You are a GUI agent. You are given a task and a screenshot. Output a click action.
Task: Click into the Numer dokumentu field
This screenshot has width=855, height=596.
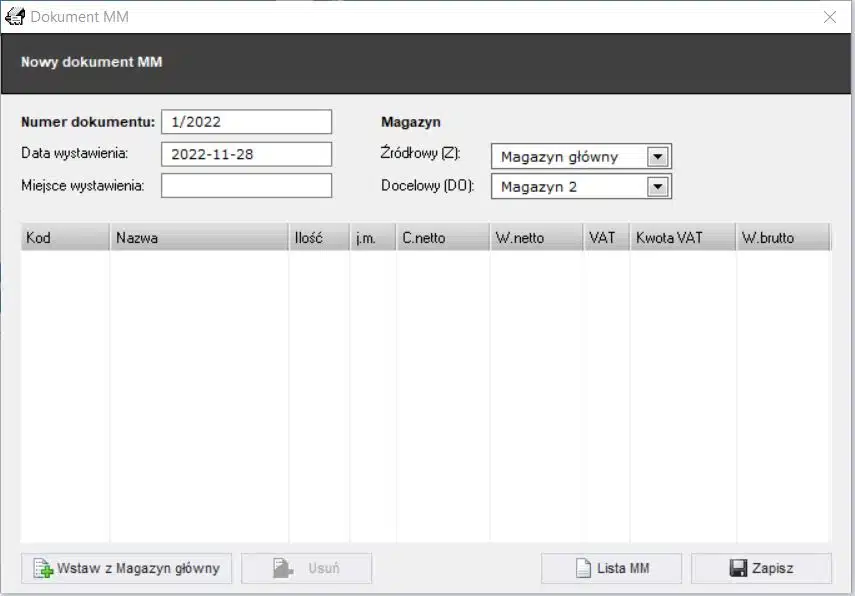(246, 122)
